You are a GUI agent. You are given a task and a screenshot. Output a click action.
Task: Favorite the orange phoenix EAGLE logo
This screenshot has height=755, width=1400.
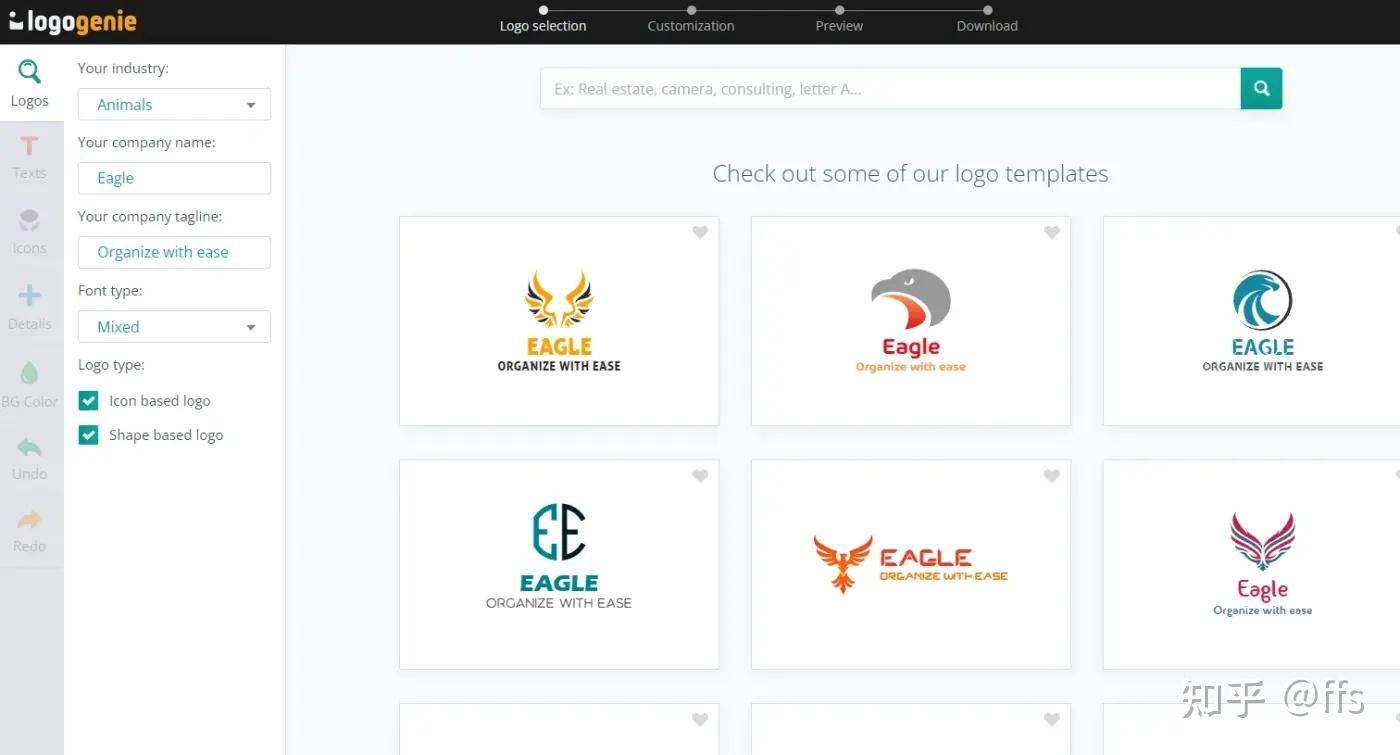pos(1052,476)
